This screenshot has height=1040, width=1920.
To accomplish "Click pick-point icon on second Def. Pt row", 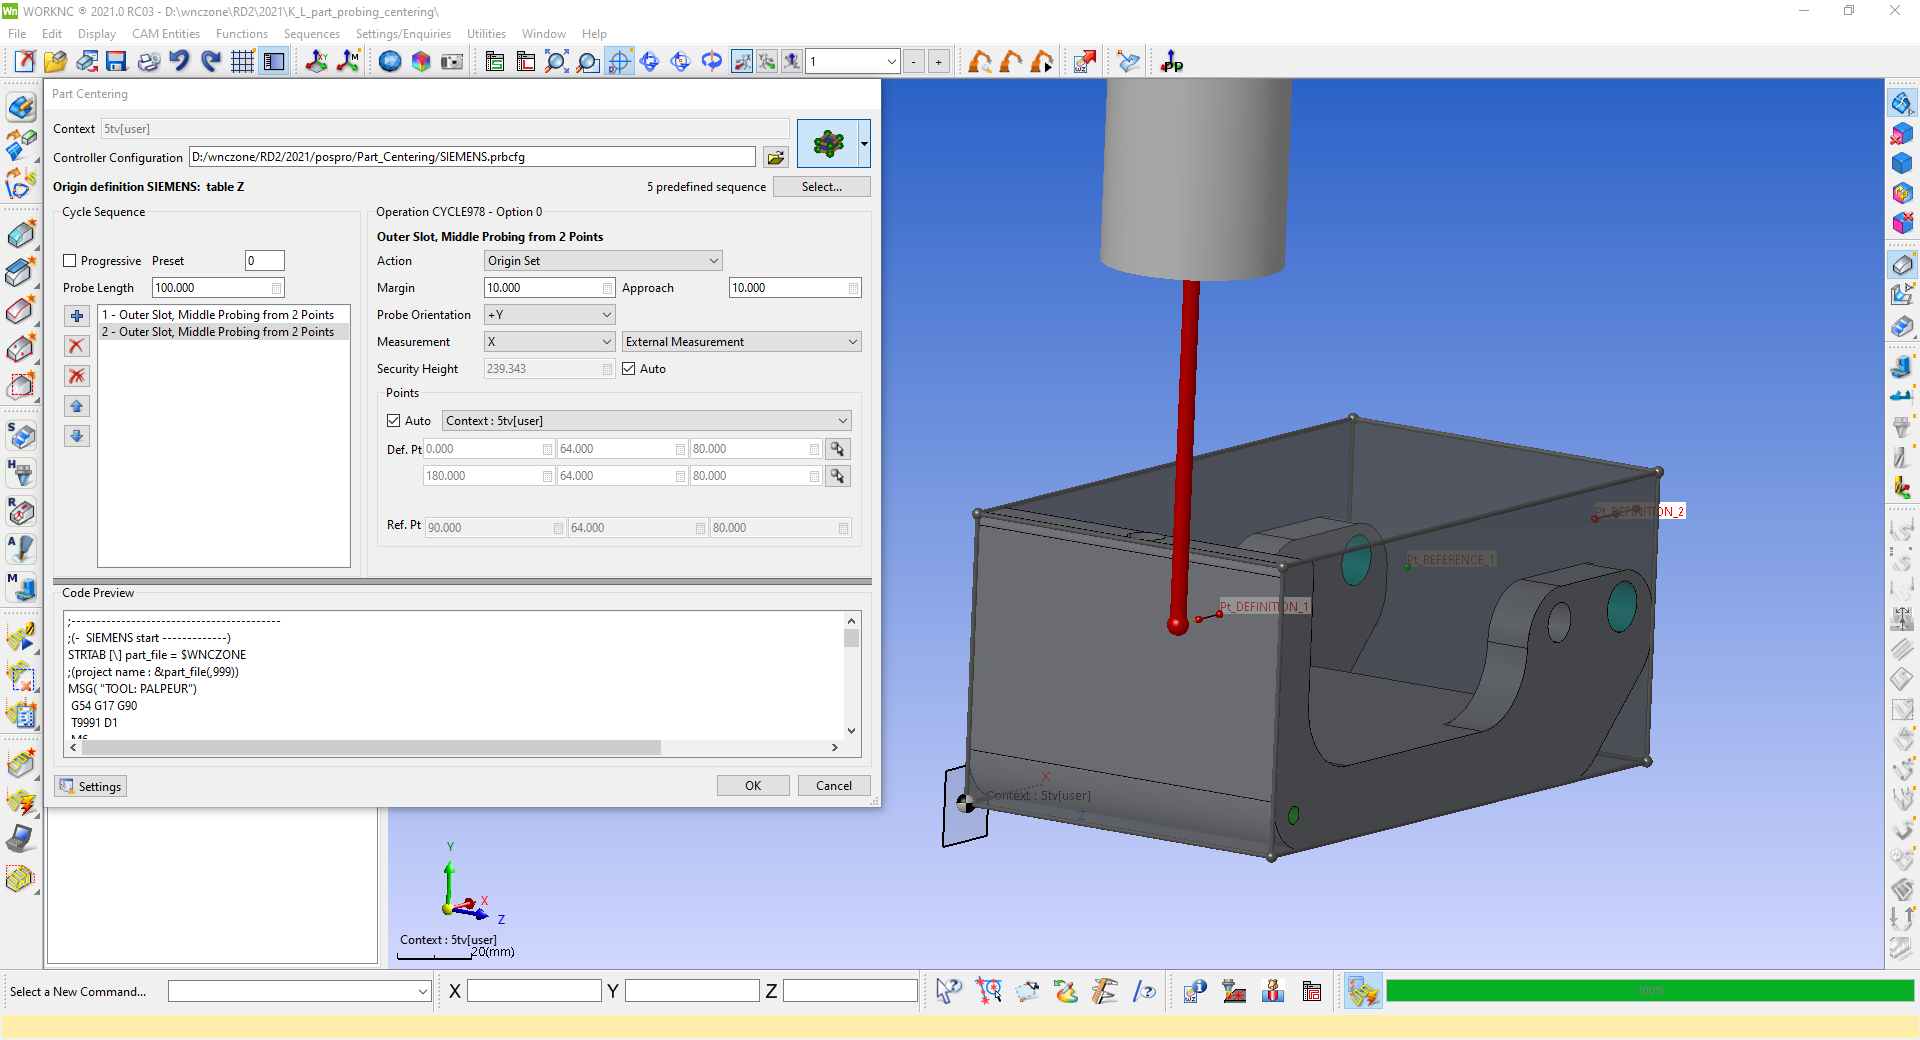I will click(838, 476).
